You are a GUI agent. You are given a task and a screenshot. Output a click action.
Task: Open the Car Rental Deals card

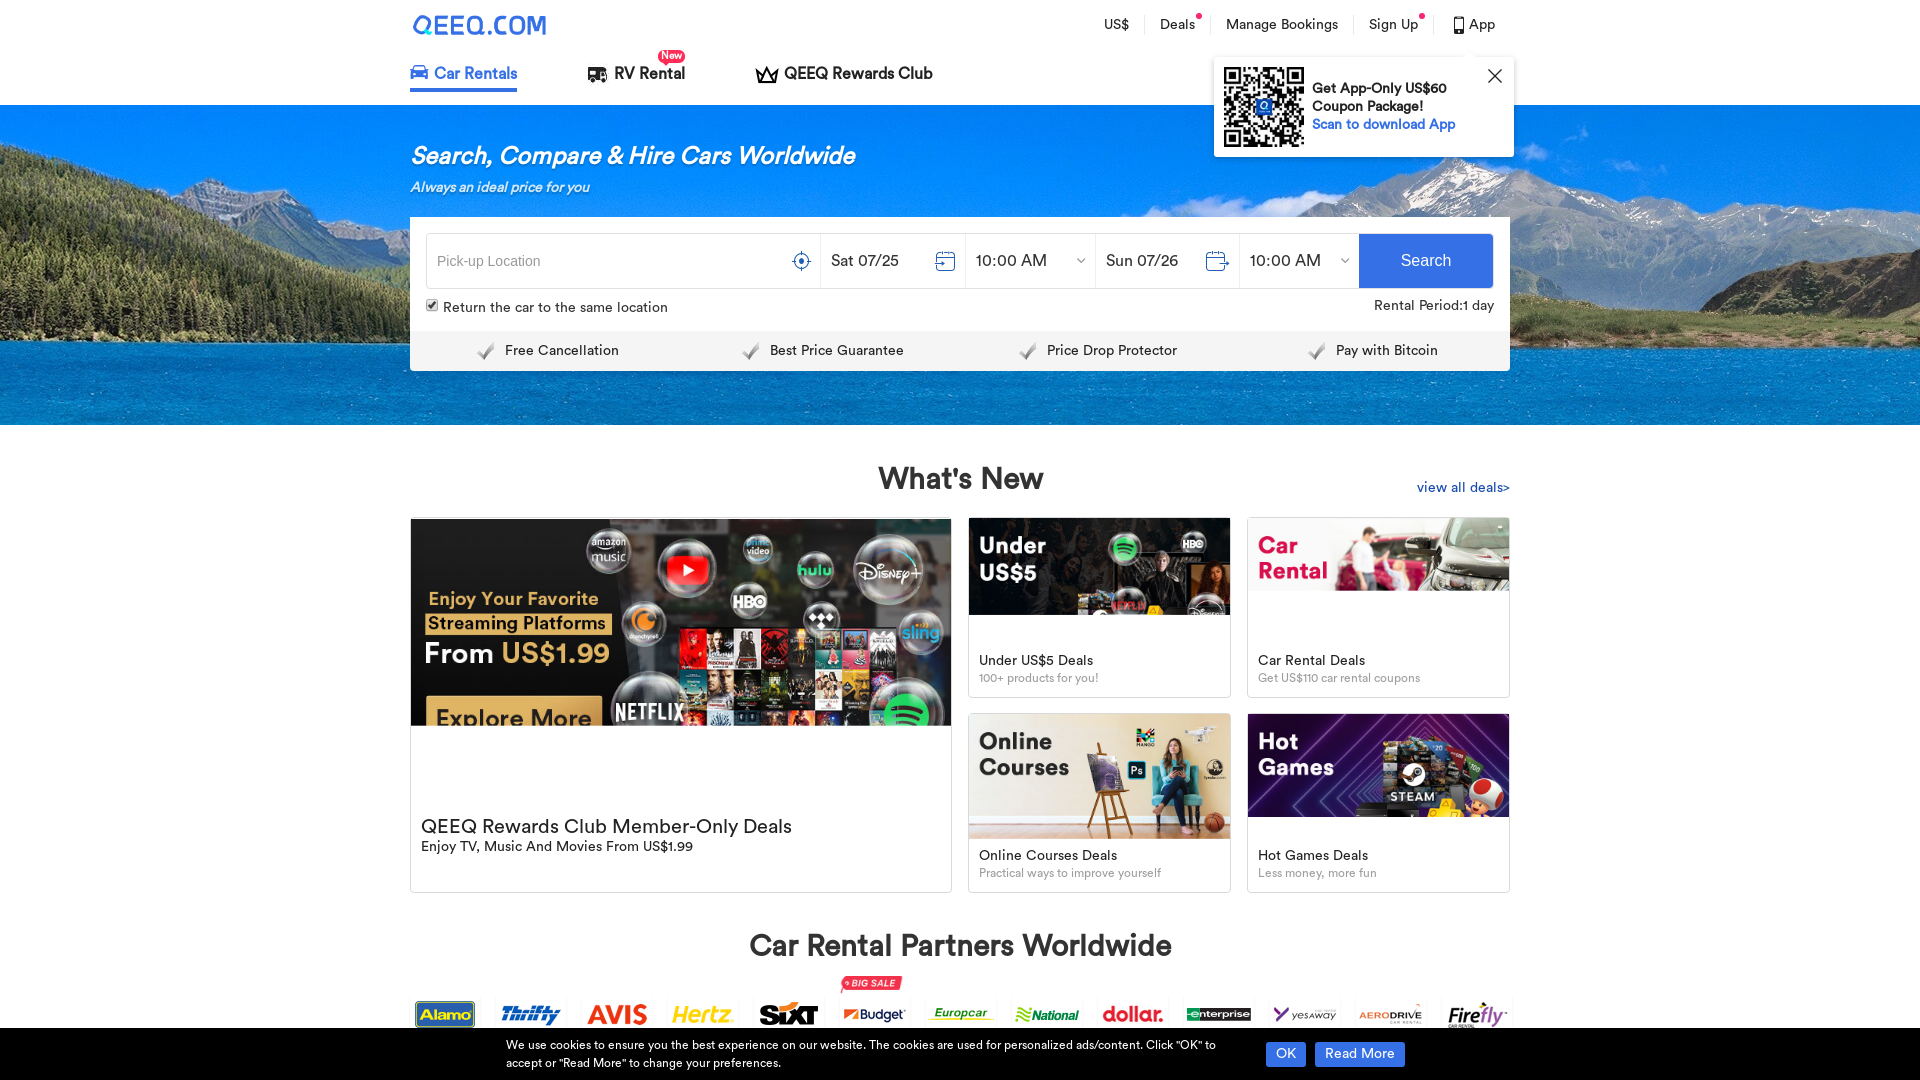coord(1378,607)
